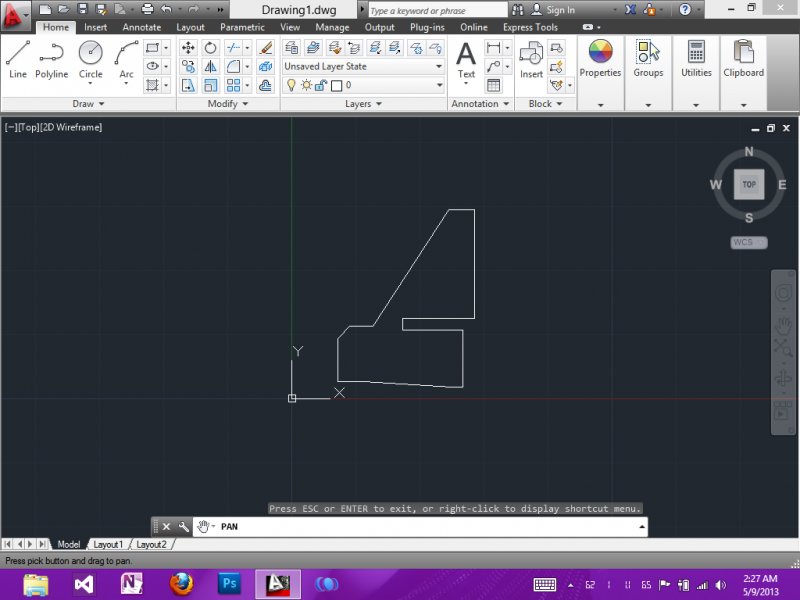The image size is (800, 600).
Task: Expand the Annotation panel flyout
Action: (x=480, y=104)
